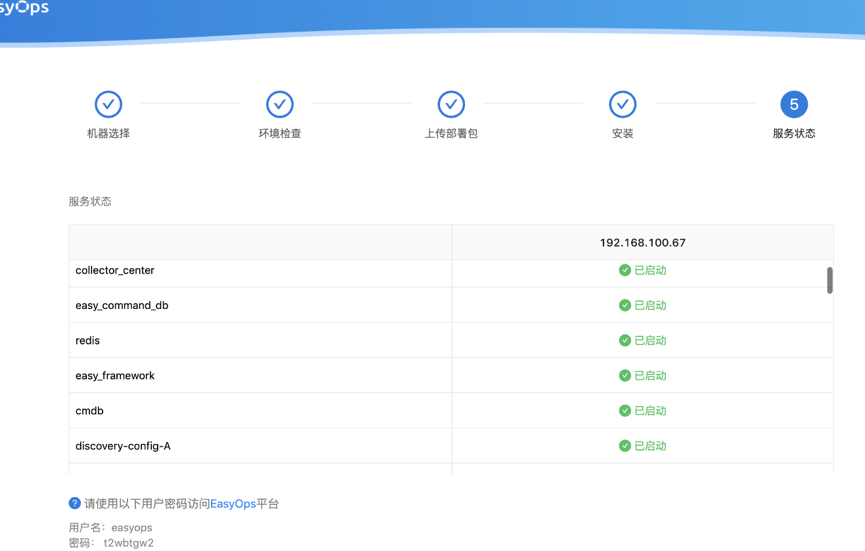The height and width of the screenshot is (551, 865).
Task: Click 已启动 status text for easy_framework
Action: [650, 376]
